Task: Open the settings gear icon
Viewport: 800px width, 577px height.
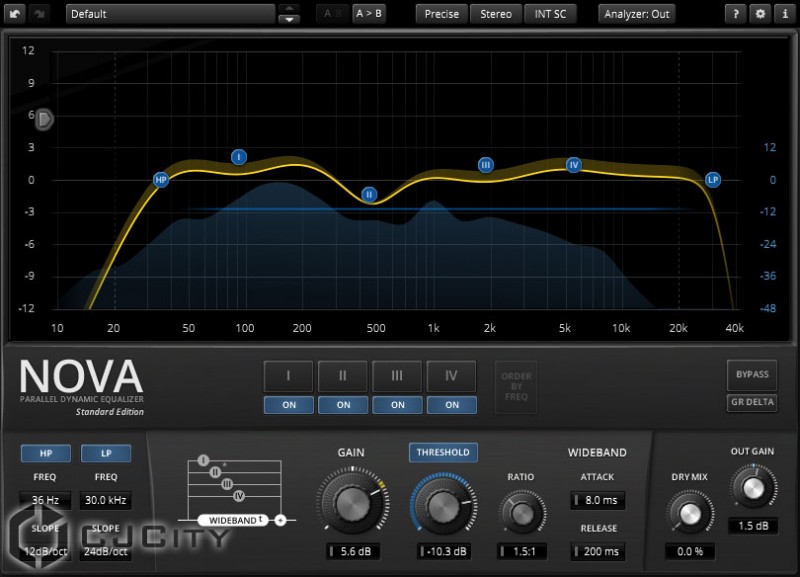Action: (x=760, y=14)
